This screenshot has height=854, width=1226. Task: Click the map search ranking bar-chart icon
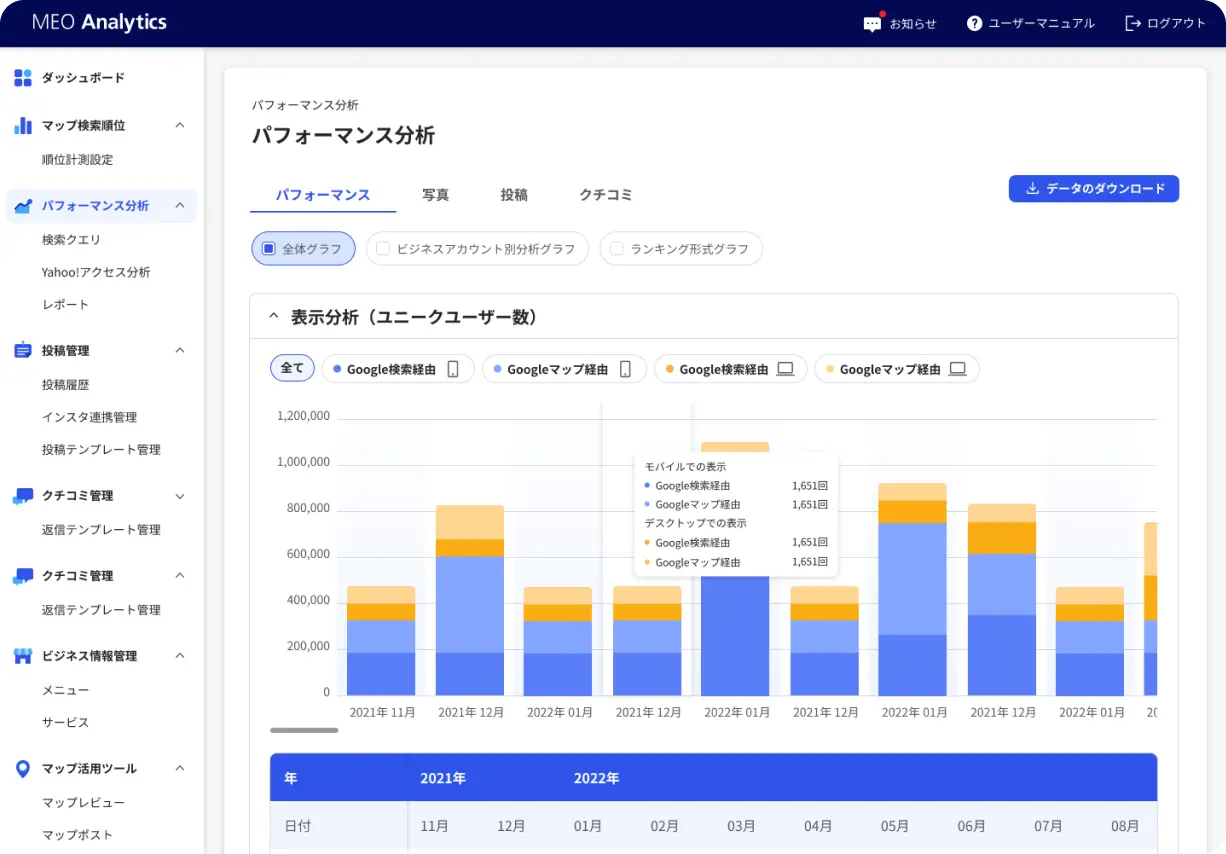tap(23, 126)
